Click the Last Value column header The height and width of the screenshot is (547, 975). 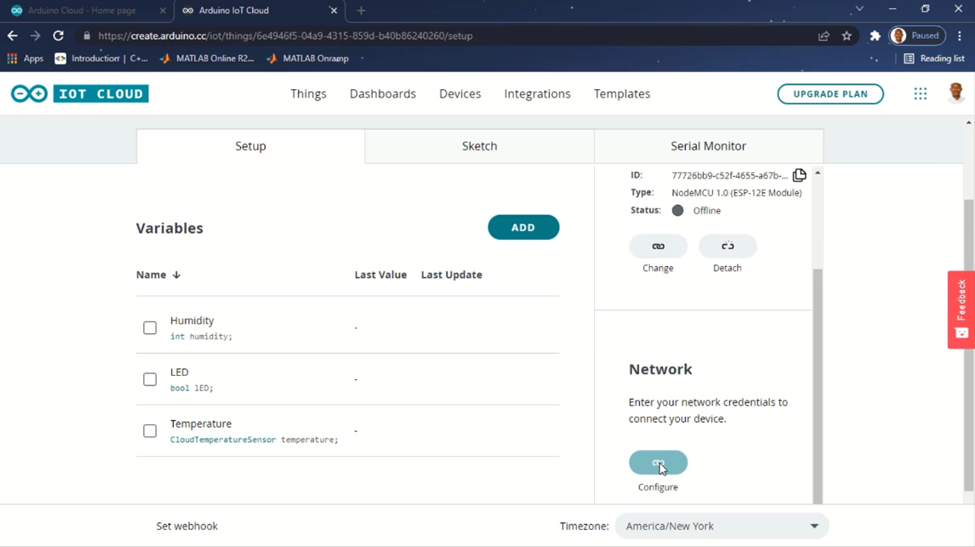click(381, 275)
